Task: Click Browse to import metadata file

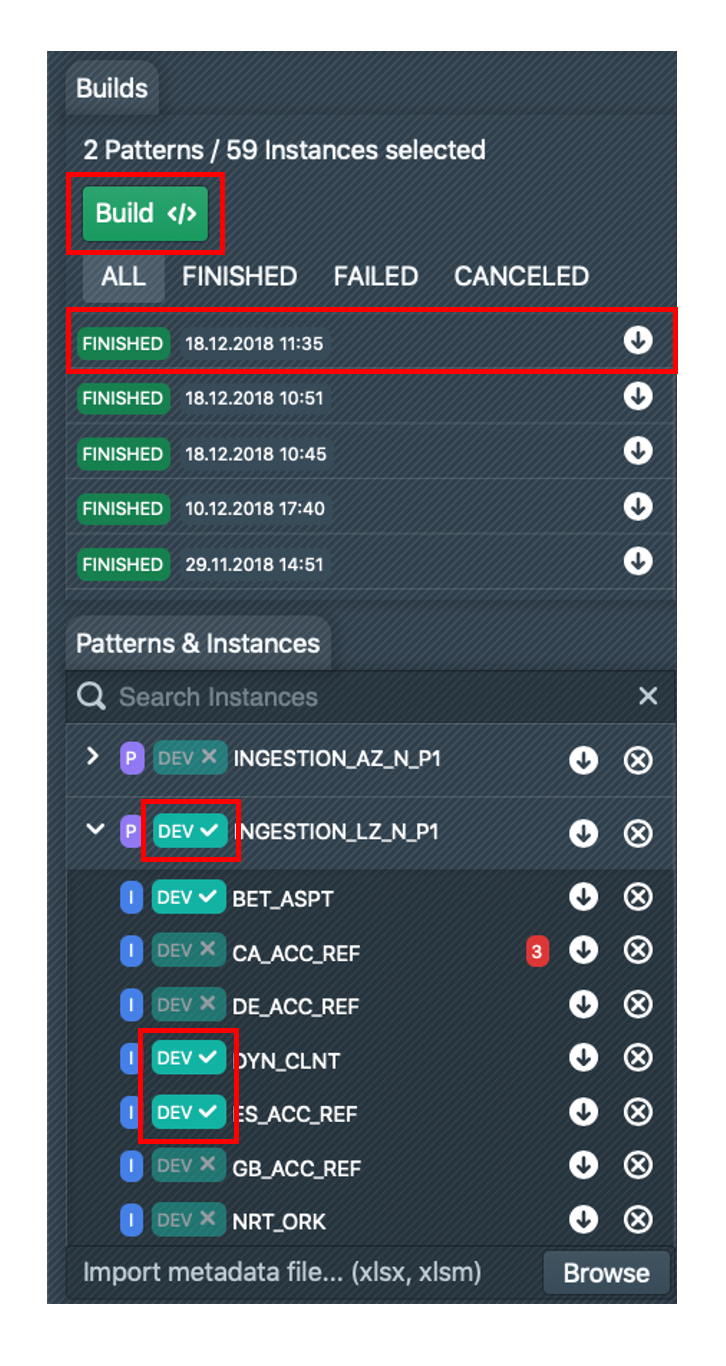Action: pos(606,1273)
